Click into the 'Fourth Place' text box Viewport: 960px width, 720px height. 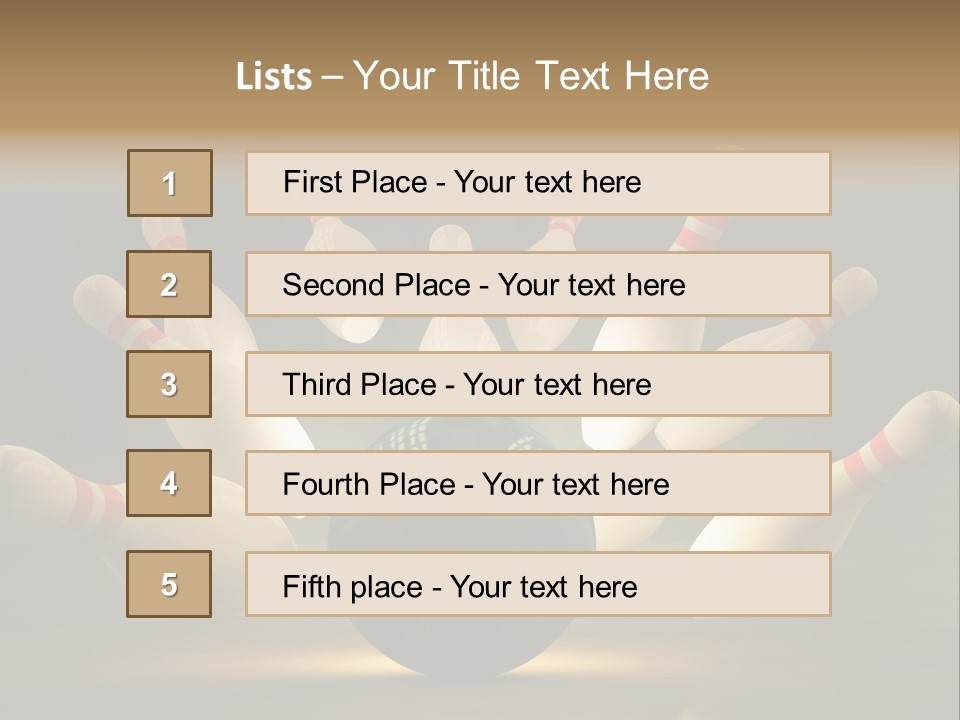tap(538, 483)
